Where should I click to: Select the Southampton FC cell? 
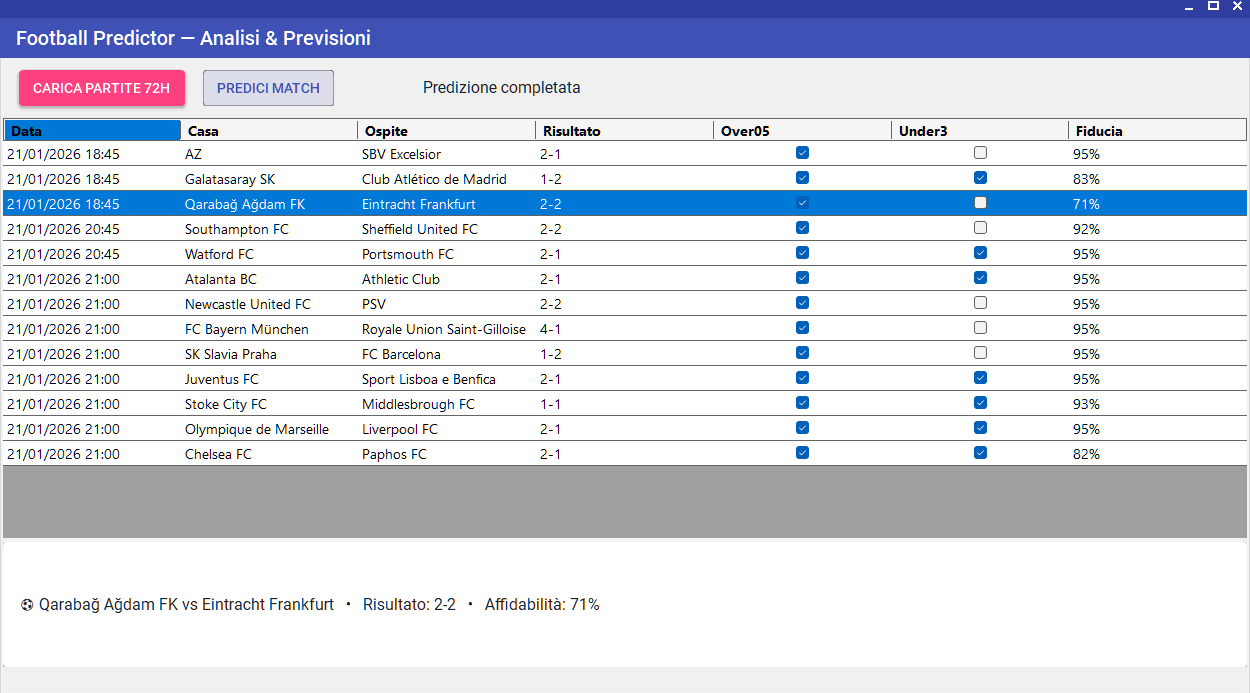pyautogui.click(x=269, y=229)
